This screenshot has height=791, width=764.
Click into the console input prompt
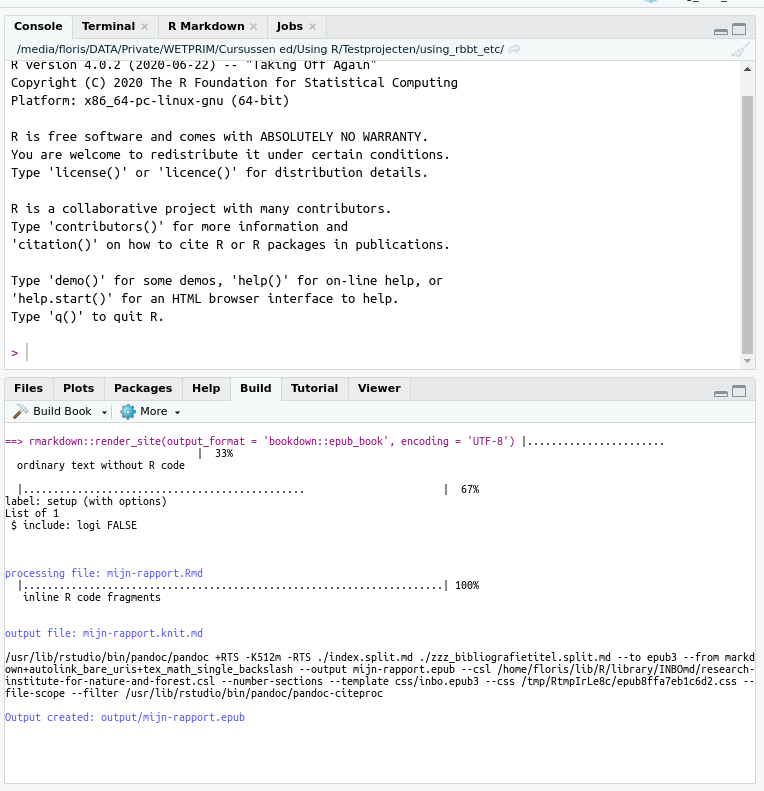pyautogui.click(x=373, y=353)
